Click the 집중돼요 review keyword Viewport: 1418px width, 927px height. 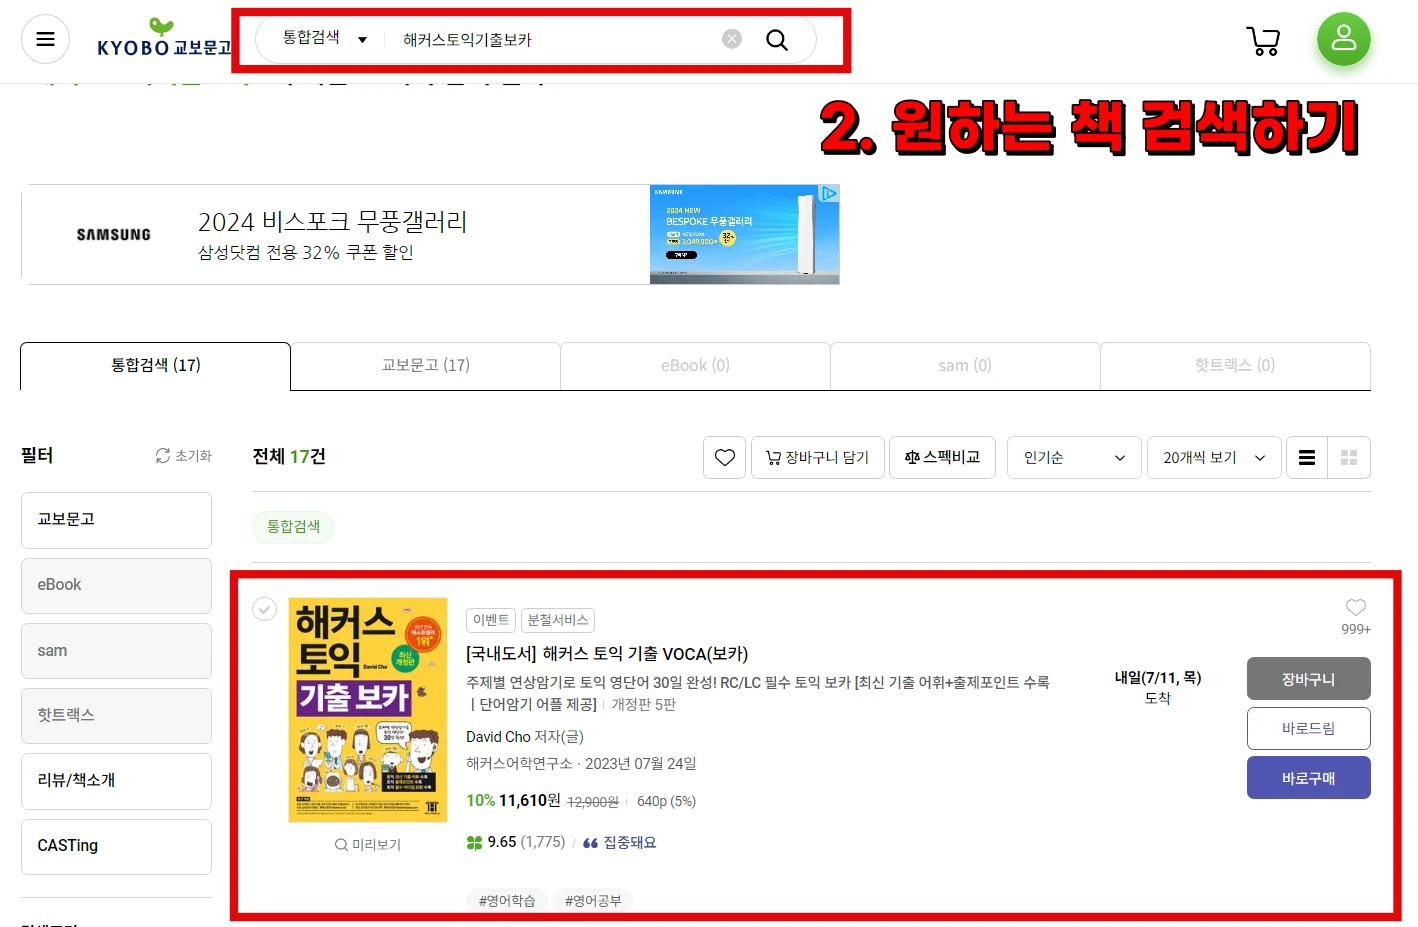pyautogui.click(x=629, y=843)
